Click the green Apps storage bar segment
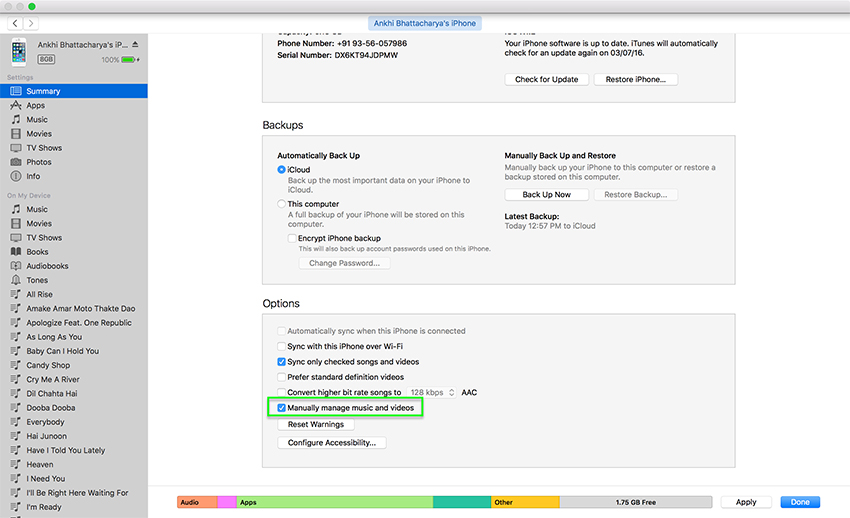Image resolution: width=850 pixels, height=518 pixels. [334, 502]
